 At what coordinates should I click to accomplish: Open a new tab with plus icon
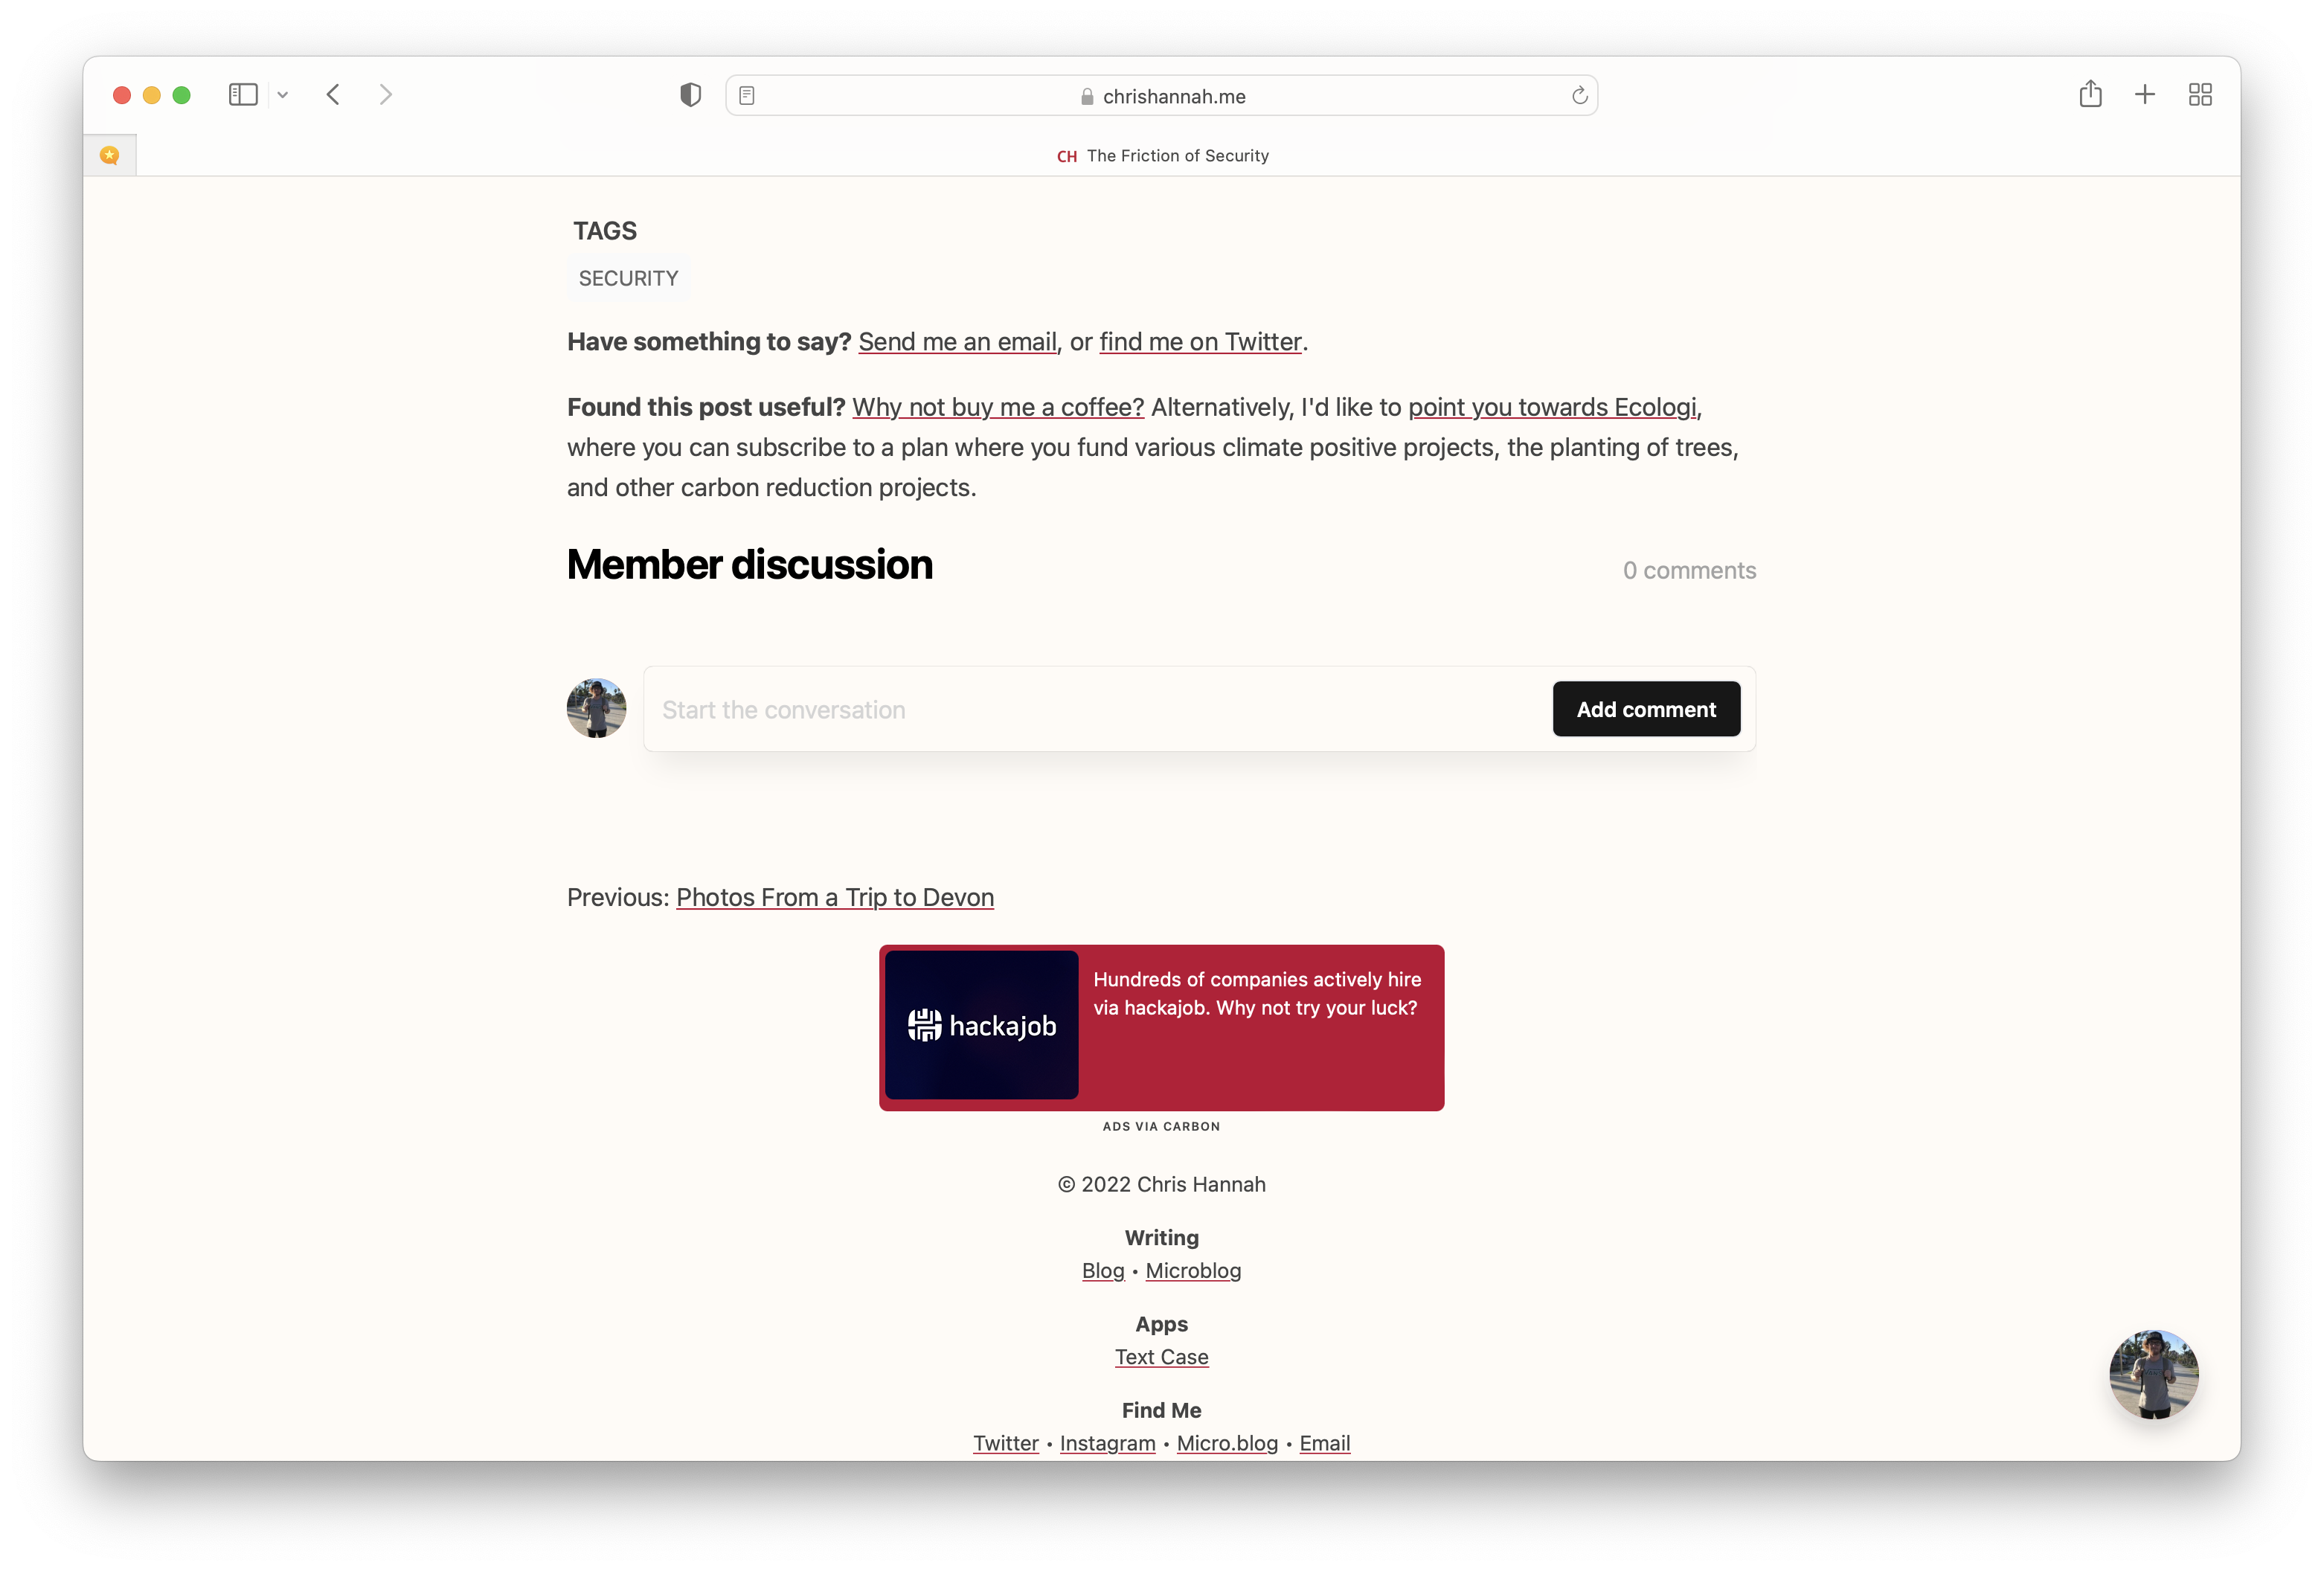(x=2145, y=95)
